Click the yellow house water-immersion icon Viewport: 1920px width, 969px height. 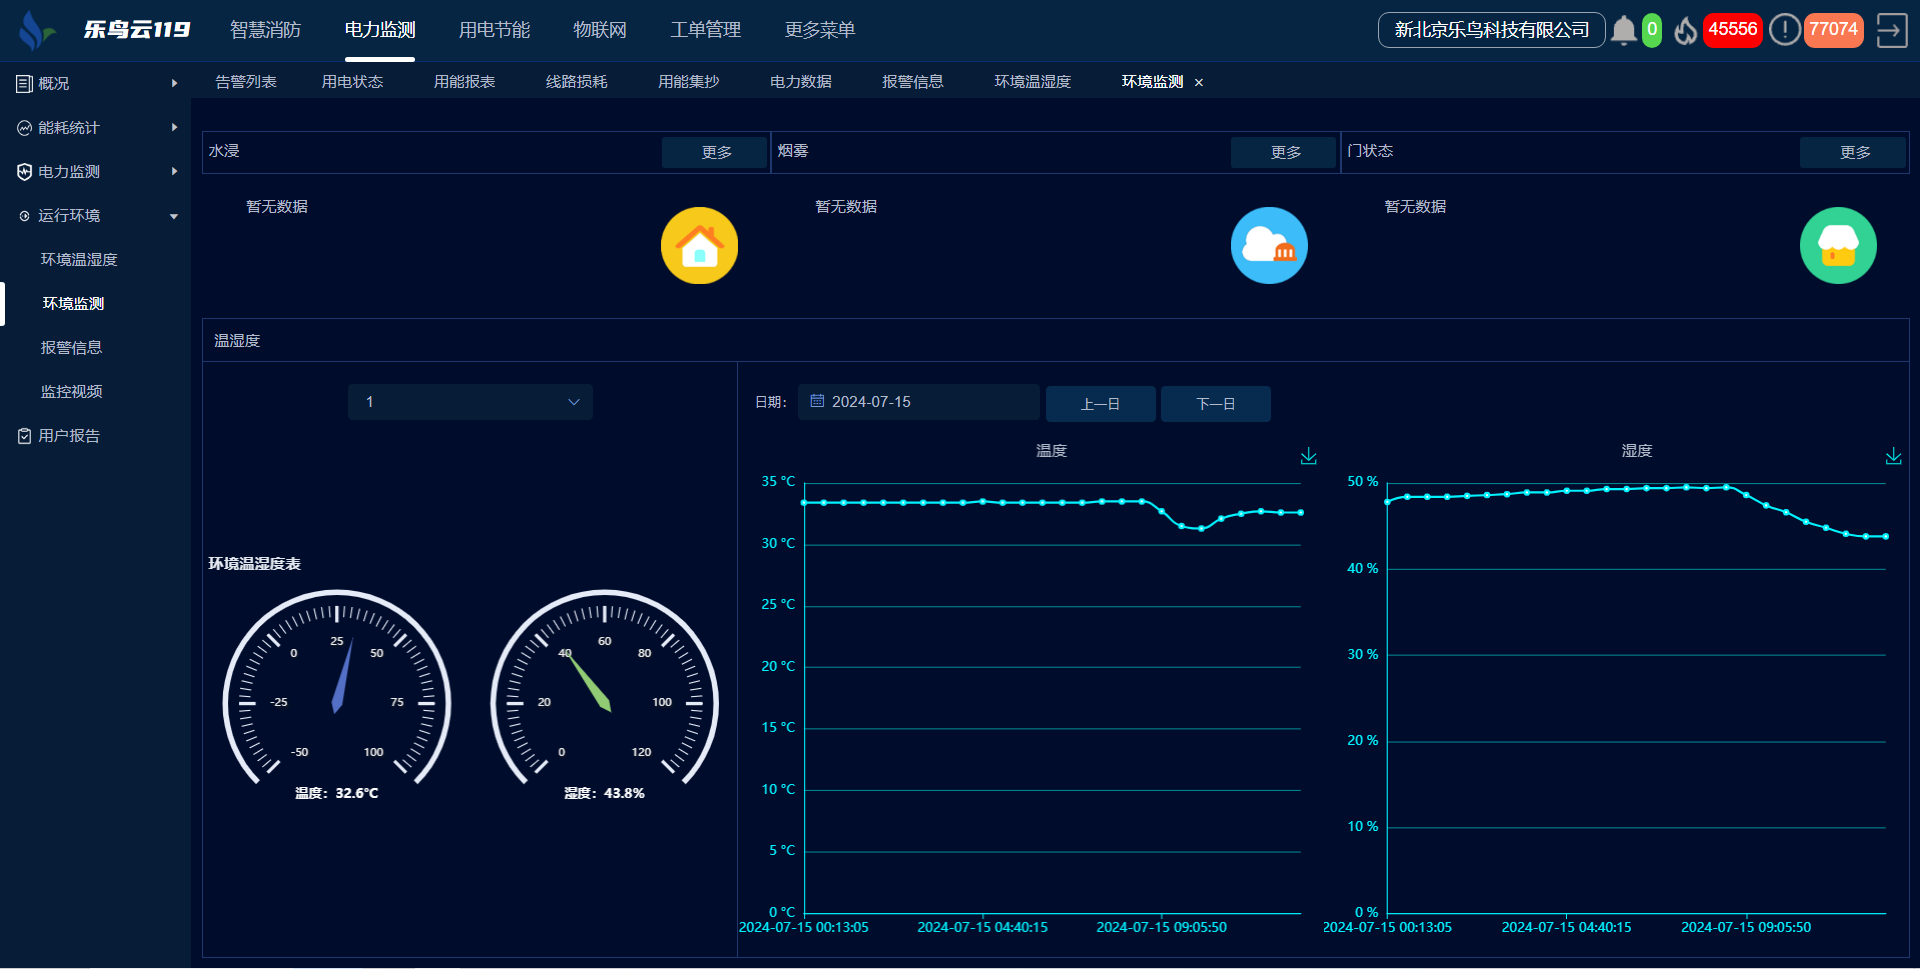[699, 246]
